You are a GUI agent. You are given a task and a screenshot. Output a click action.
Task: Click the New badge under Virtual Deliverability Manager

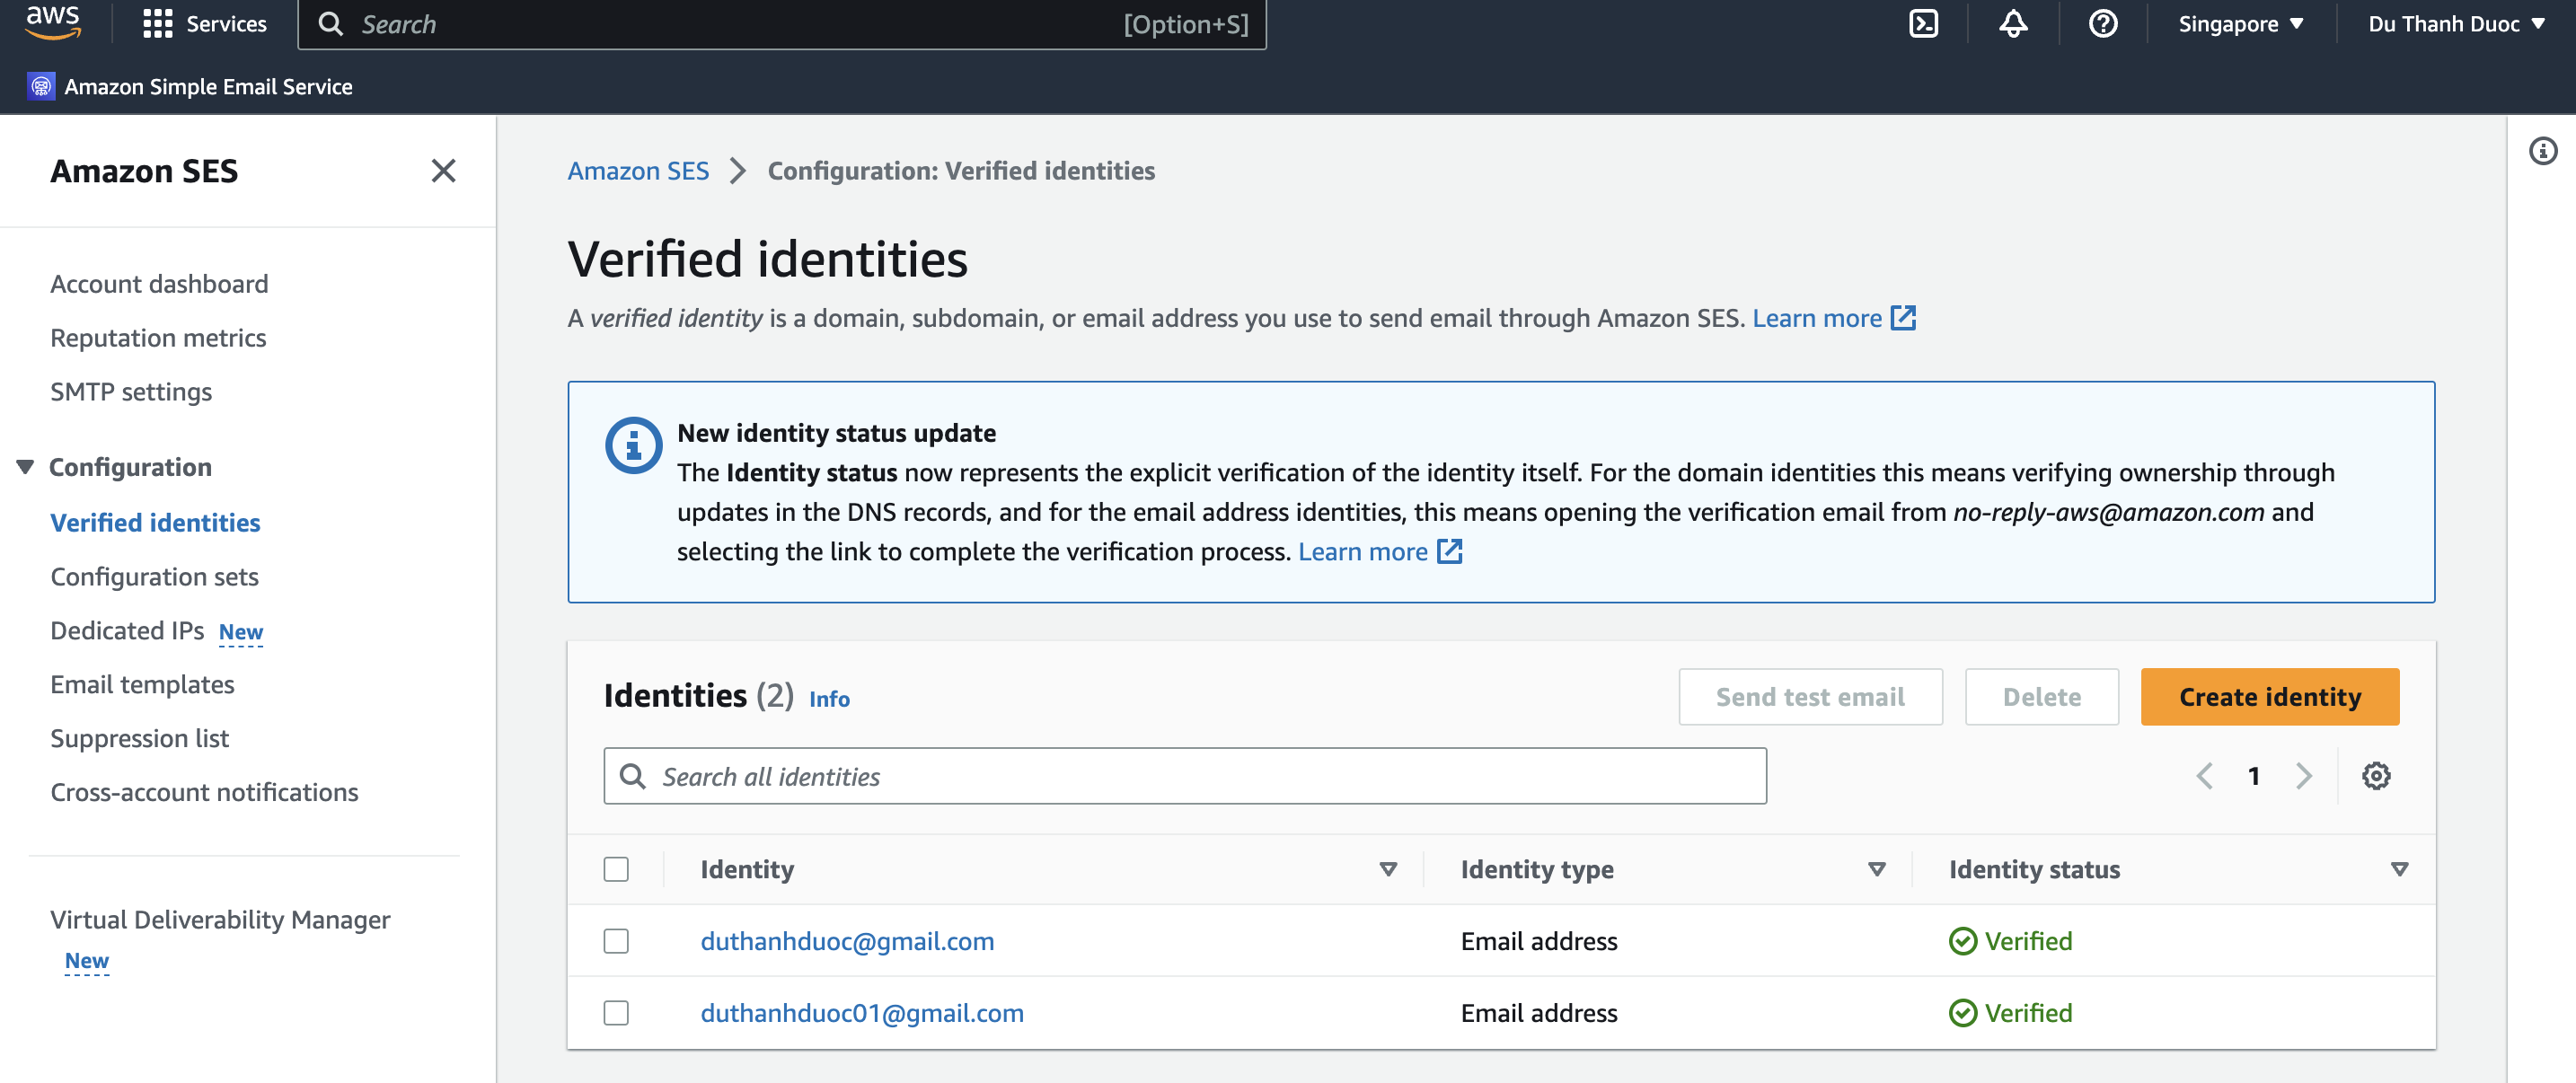pos(87,961)
